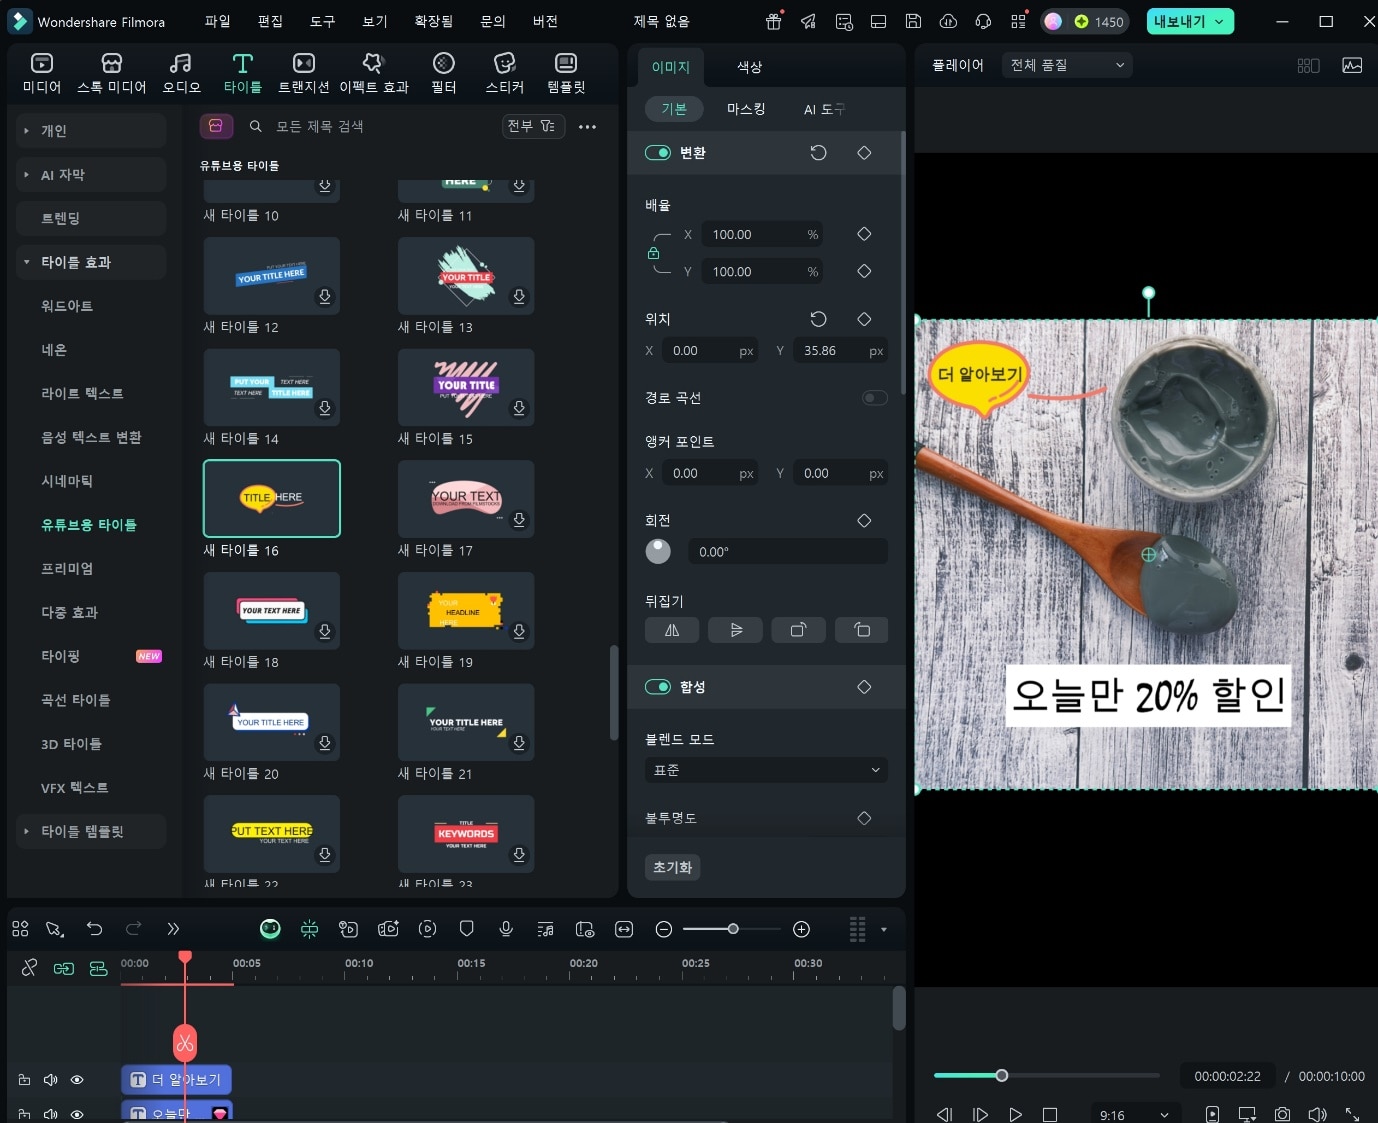Open the 스티커 stickers panel
The width and height of the screenshot is (1378, 1123).
505,74
